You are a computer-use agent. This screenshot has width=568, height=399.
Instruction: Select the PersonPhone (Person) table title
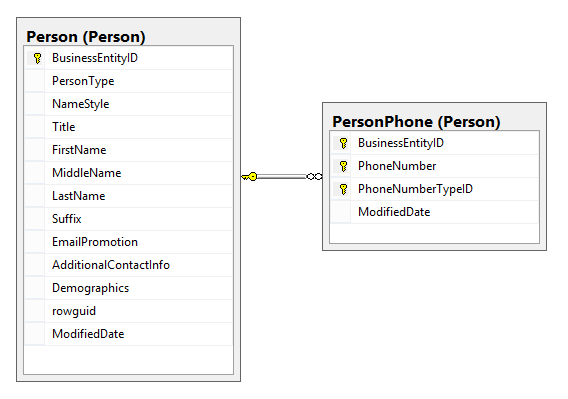(x=416, y=122)
